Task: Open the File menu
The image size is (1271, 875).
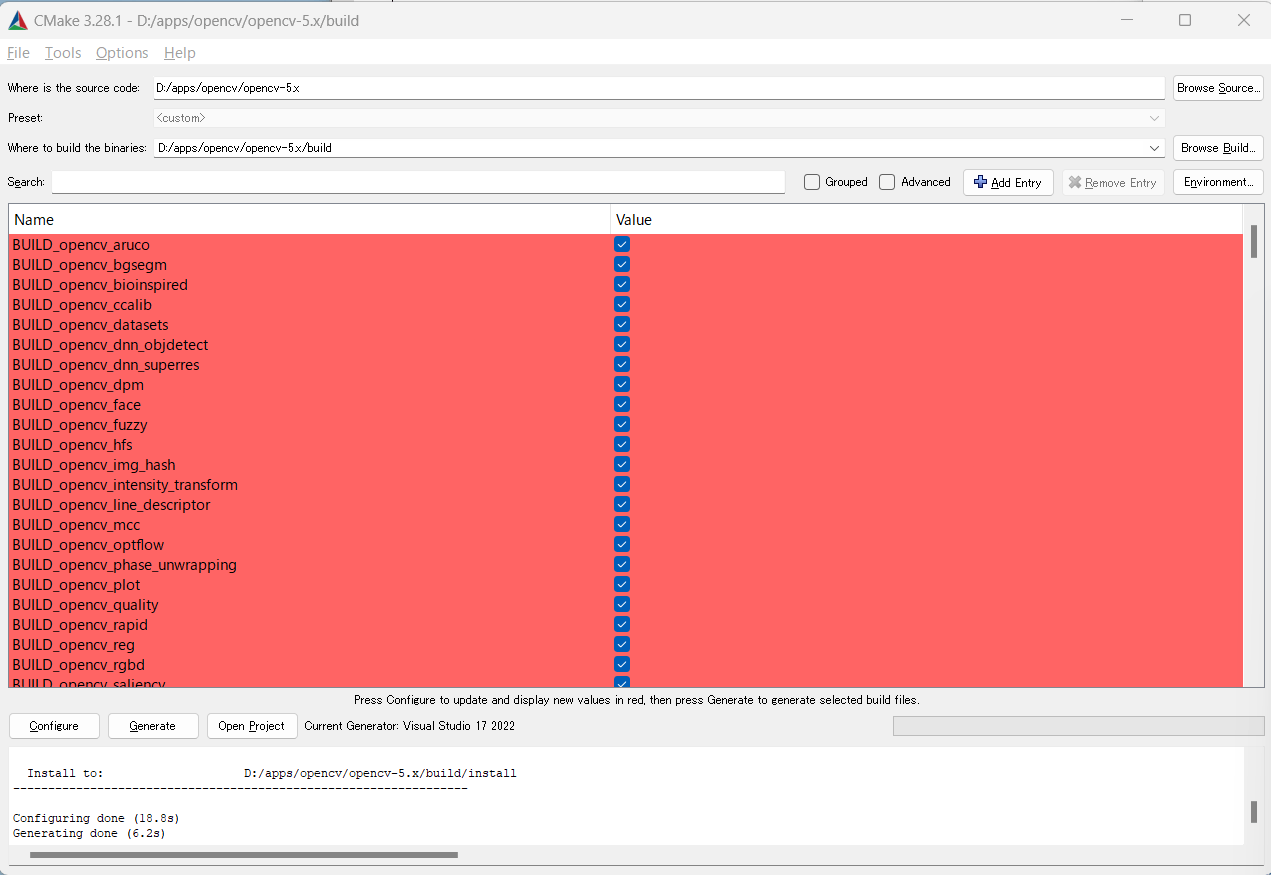Action: 18,53
